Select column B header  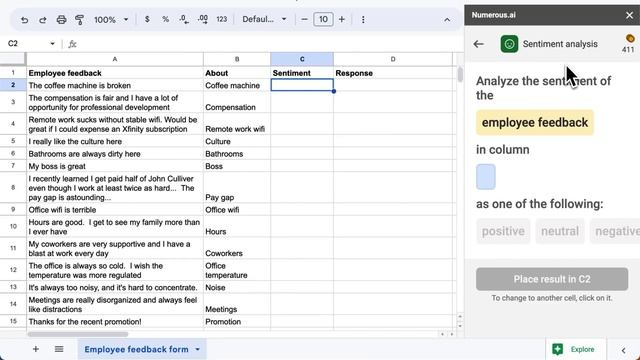[x=237, y=59]
